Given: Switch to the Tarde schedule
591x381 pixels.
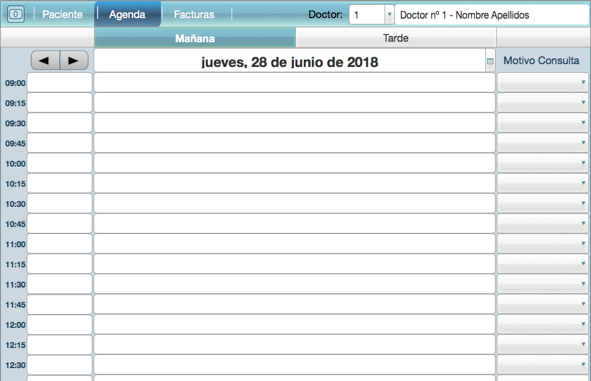Looking at the screenshot, I should point(396,38).
